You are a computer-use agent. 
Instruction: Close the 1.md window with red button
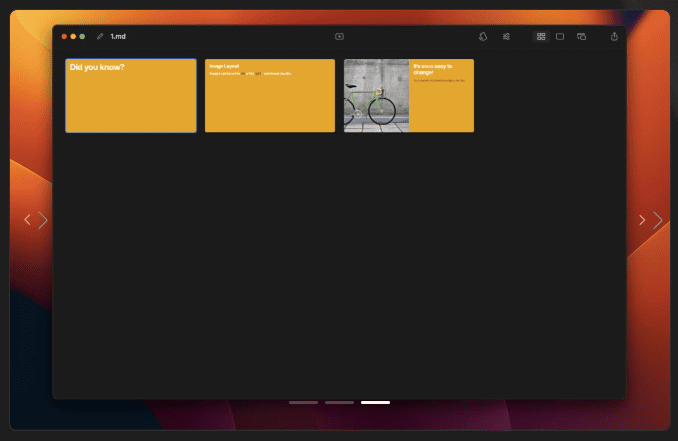pyautogui.click(x=64, y=36)
